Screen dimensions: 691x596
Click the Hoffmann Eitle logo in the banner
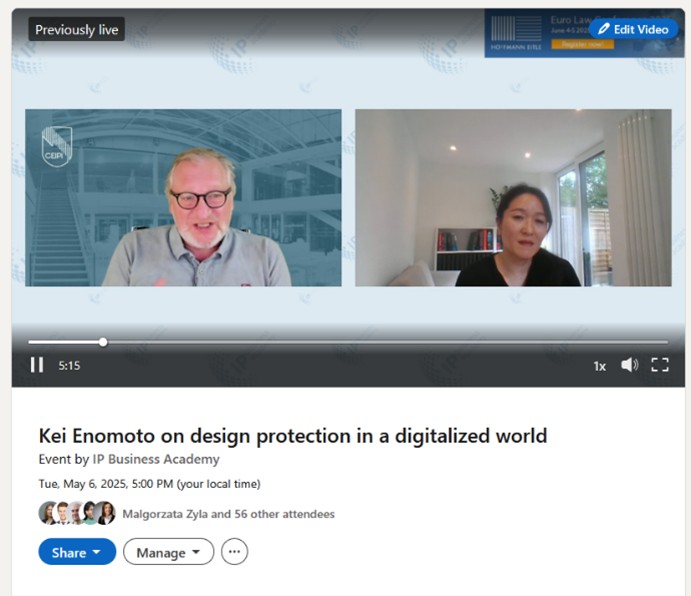tap(515, 32)
